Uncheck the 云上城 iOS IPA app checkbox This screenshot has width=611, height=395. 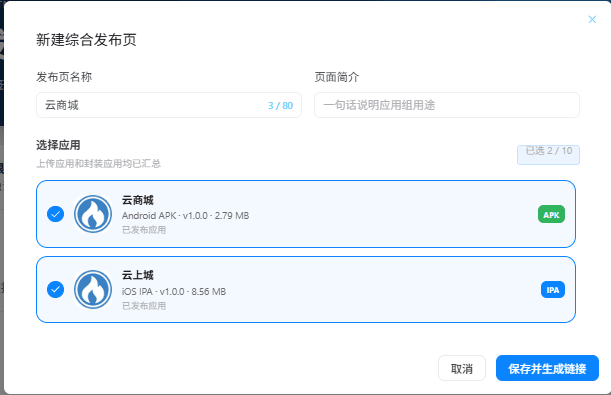click(x=55, y=289)
